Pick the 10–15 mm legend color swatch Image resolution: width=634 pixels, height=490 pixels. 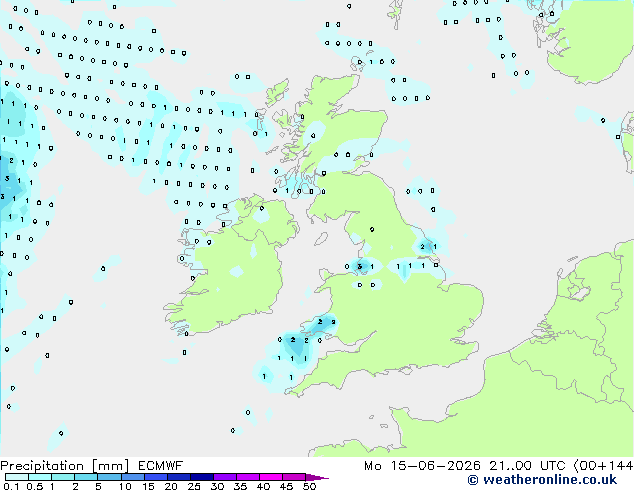(x=132, y=477)
